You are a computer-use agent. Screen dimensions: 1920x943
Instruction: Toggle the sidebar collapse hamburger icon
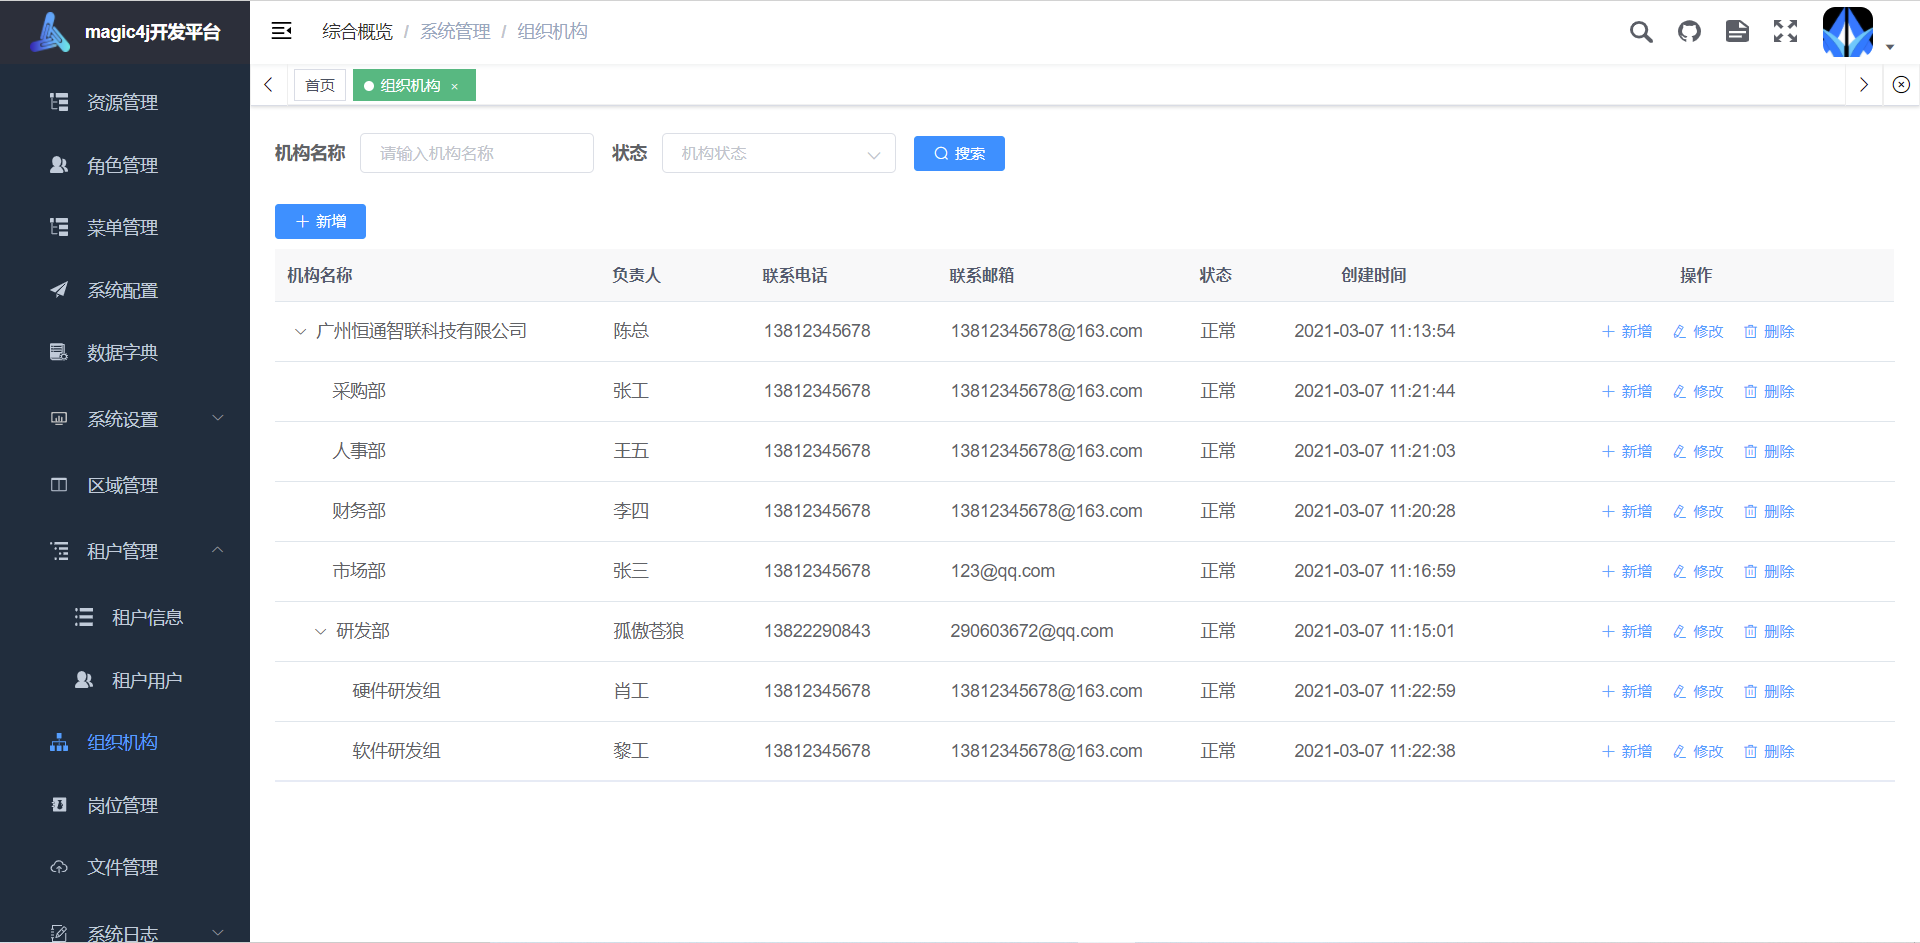pyautogui.click(x=282, y=31)
